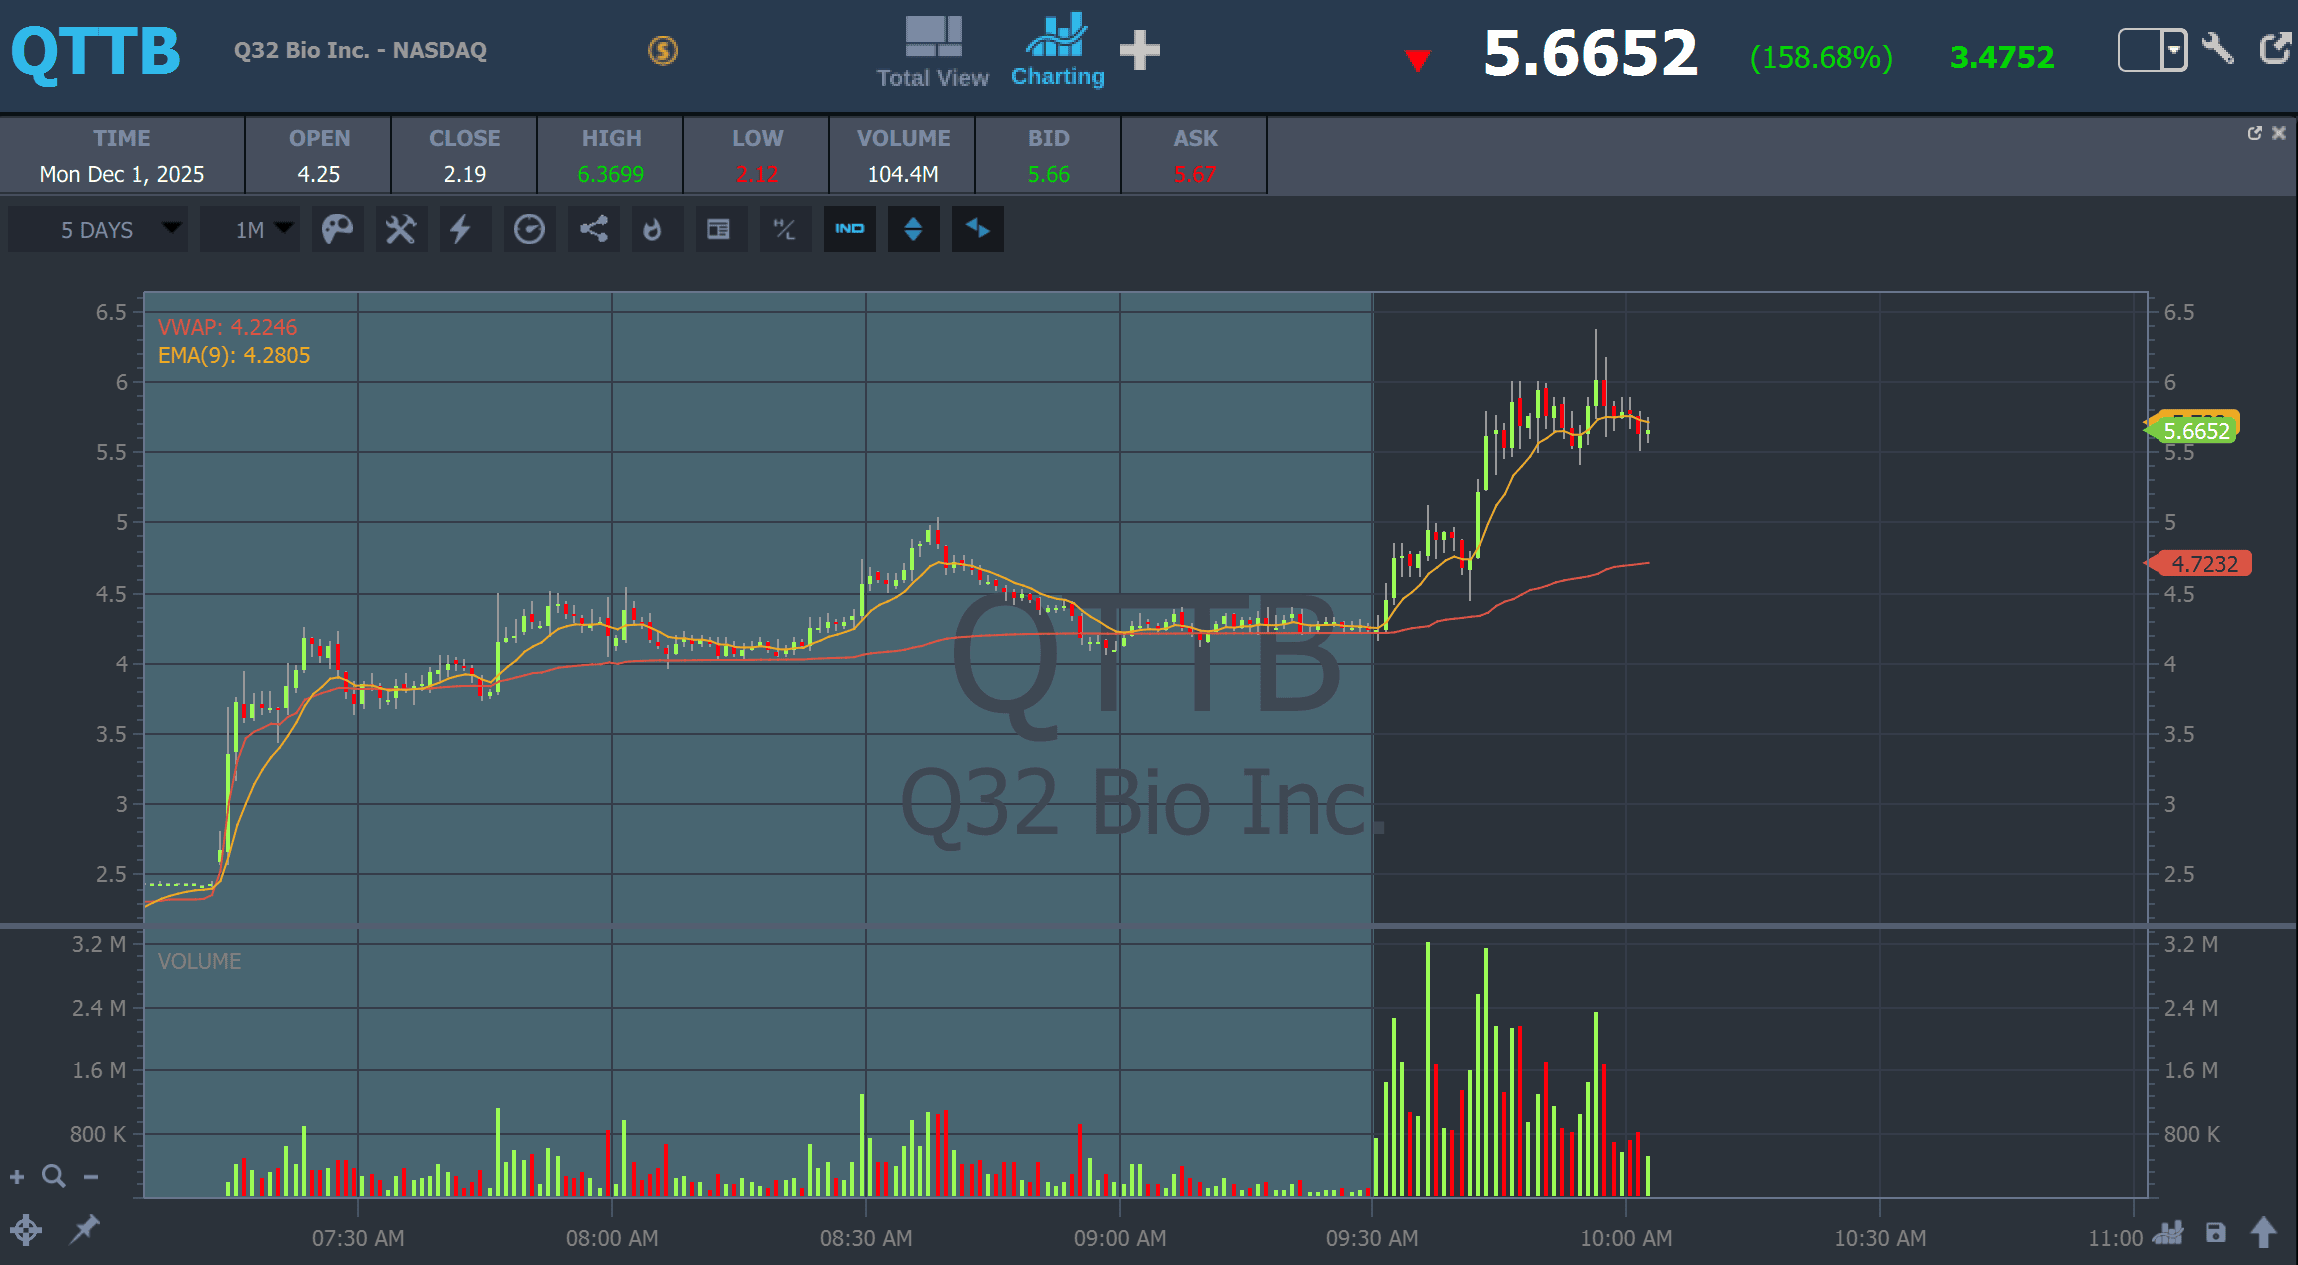The image size is (2298, 1265).
Task: Click the flame hot-list icon
Action: (x=653, y=230)
